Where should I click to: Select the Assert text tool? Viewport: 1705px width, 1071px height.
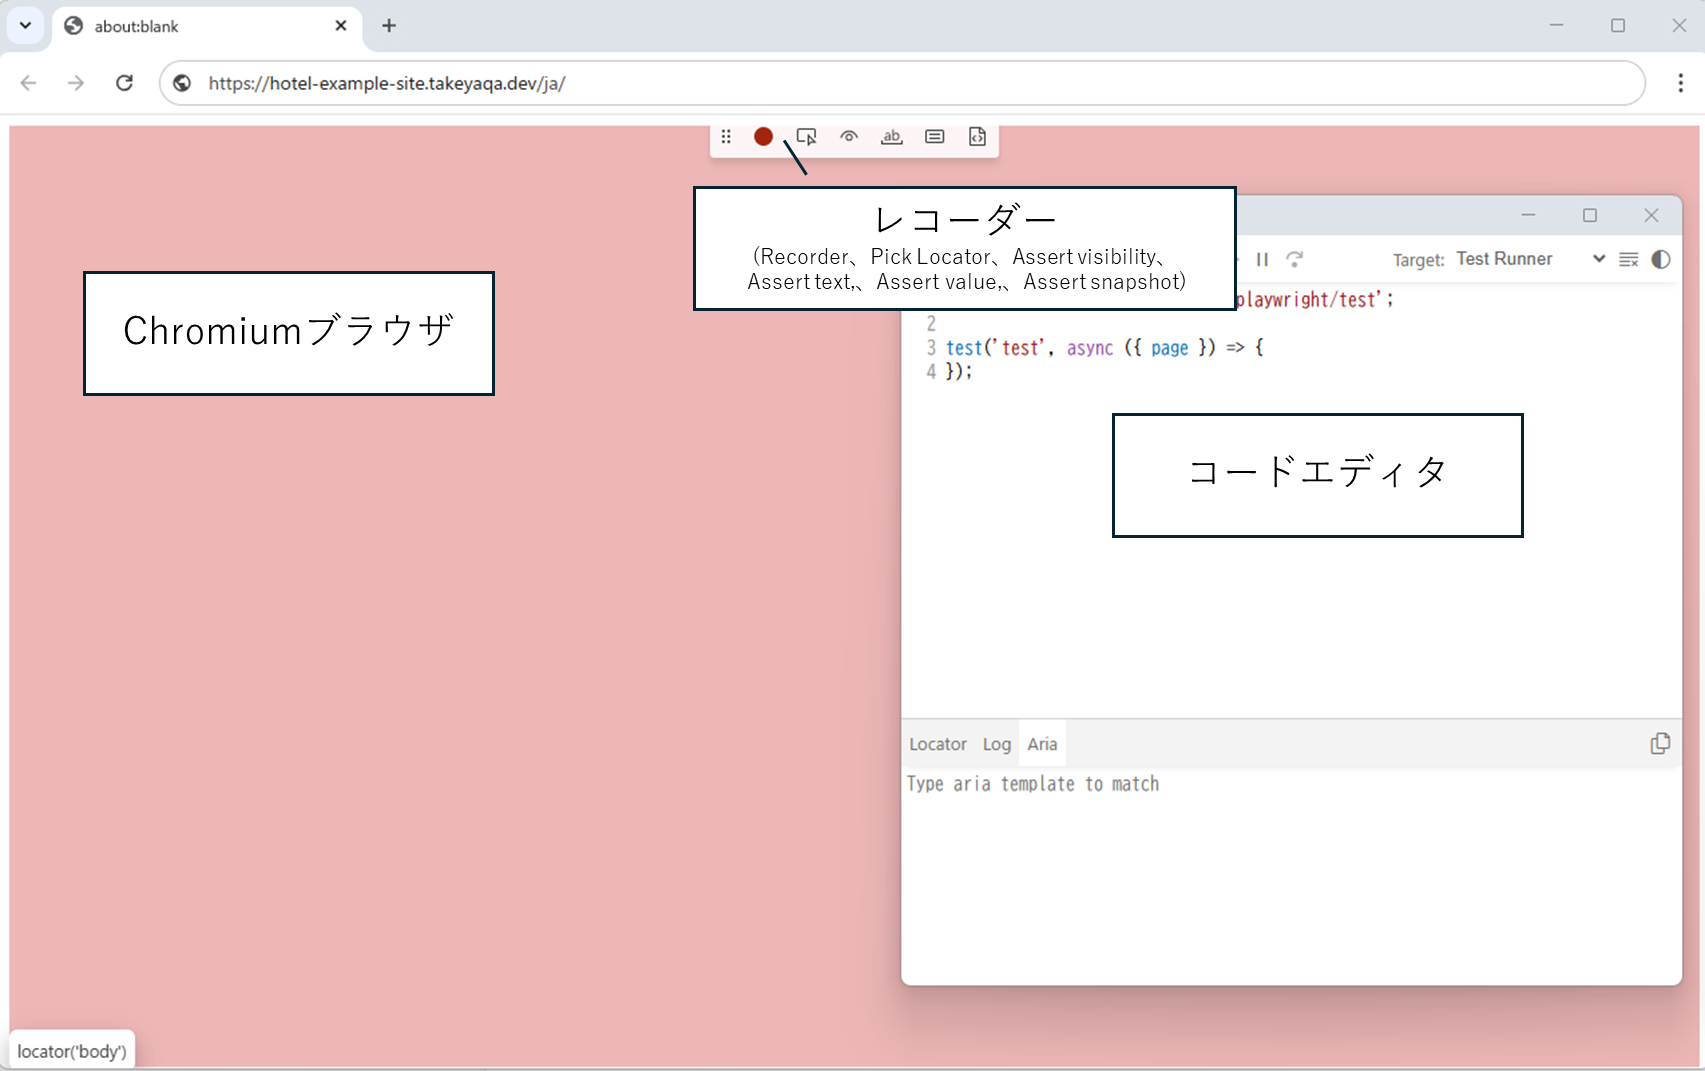pos(892,137)
